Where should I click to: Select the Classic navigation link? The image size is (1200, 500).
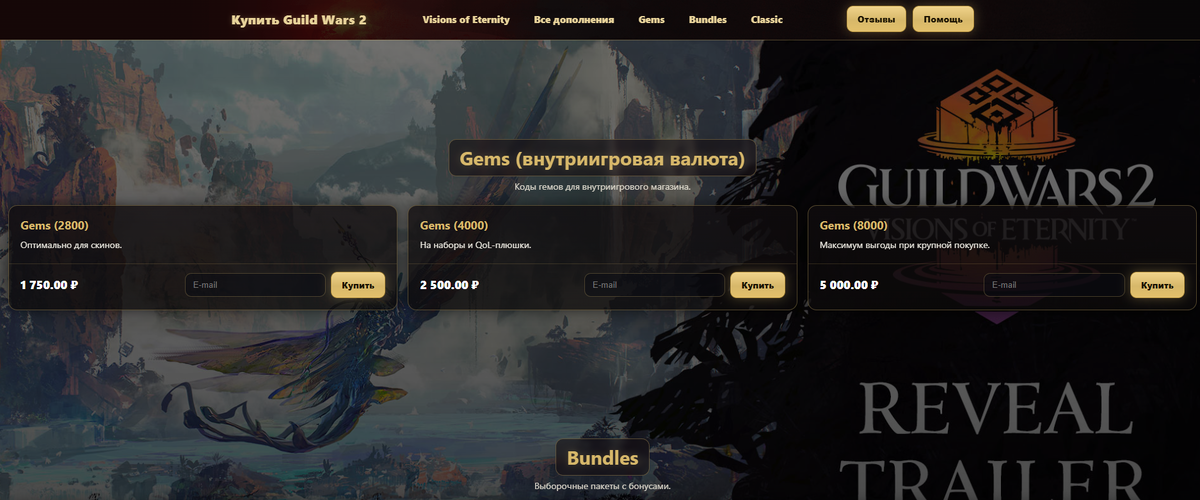coord(767,20)
